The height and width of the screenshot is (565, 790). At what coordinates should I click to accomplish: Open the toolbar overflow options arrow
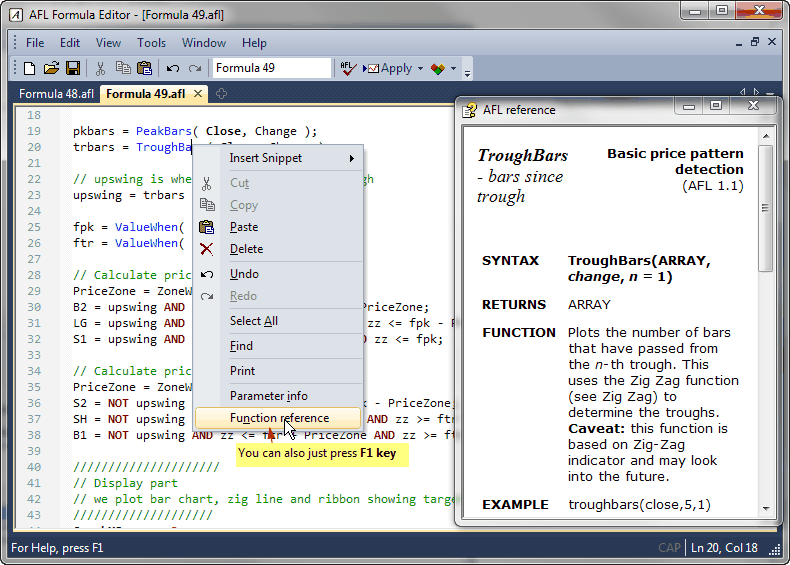(467, 71)
